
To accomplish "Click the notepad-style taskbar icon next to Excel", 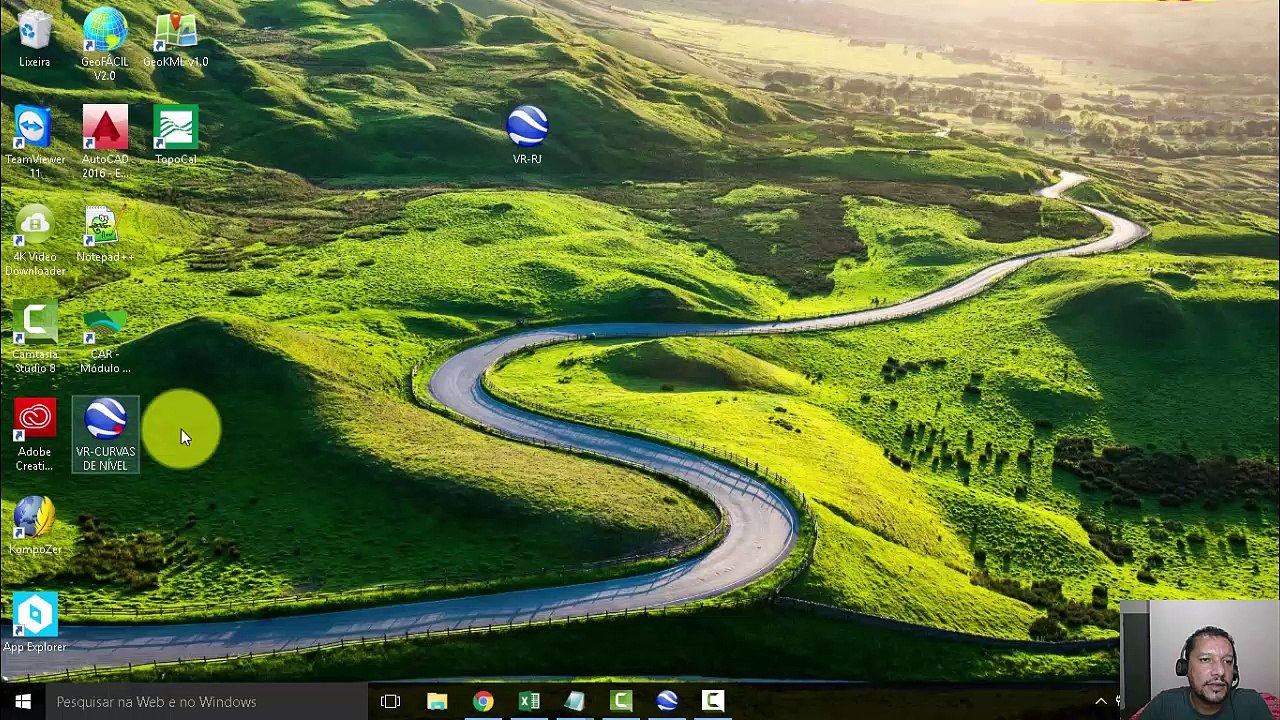I will click(575, 702).
